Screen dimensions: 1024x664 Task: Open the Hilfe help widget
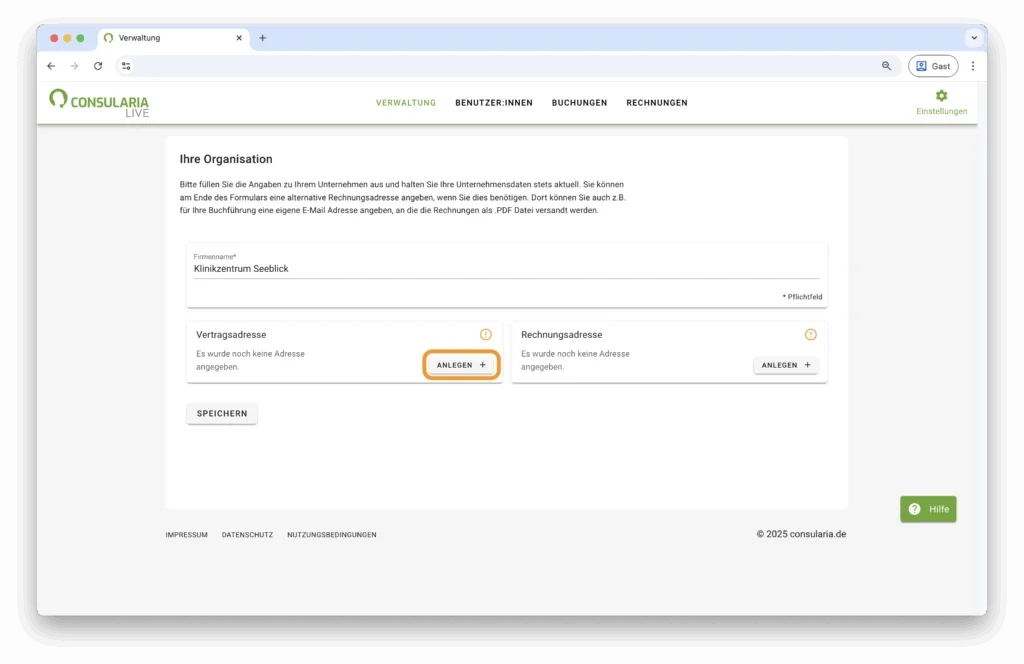click(x=928, y=509)
